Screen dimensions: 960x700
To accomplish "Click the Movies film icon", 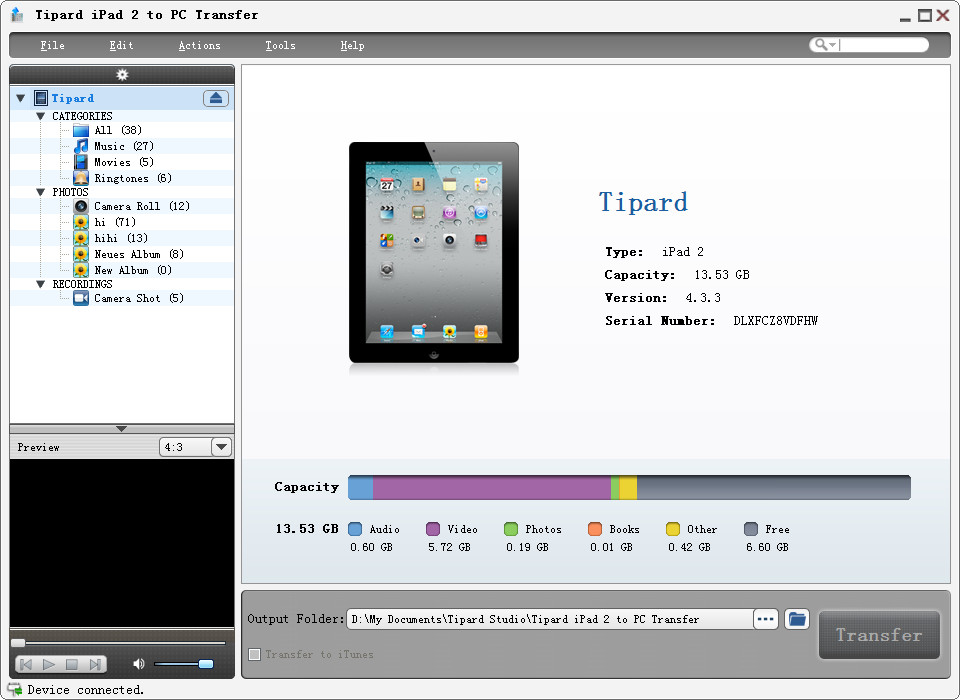I will (81, 162).
